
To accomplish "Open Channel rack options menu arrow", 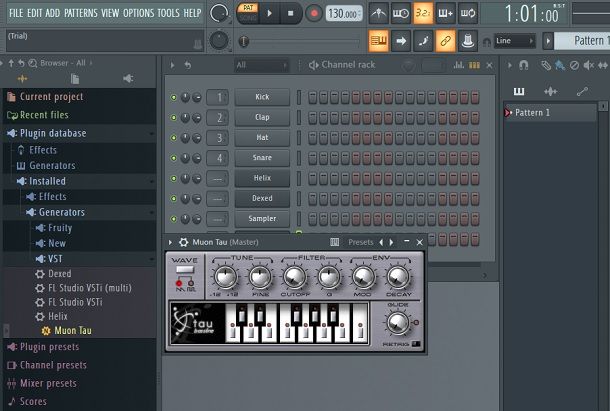I will coord(172,65).
